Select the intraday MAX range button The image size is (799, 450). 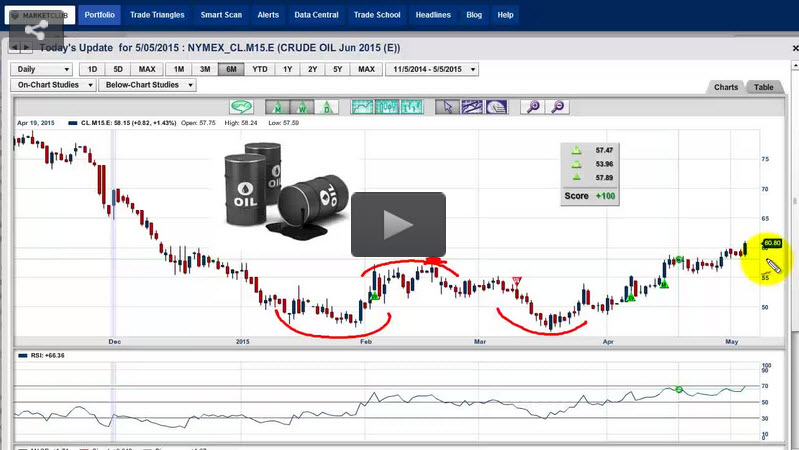pos(147,69)
